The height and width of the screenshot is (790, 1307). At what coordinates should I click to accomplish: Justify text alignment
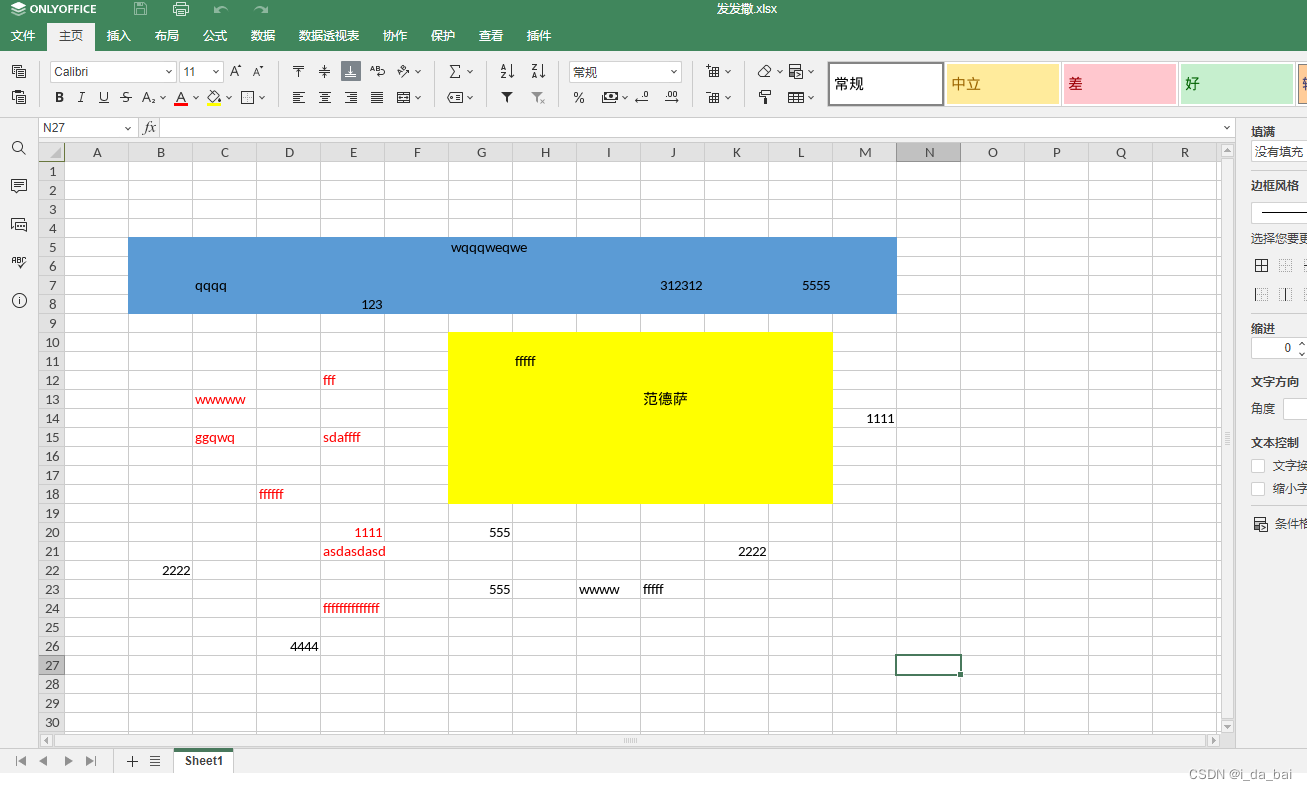pyautogui.click(x=377, y=97)
